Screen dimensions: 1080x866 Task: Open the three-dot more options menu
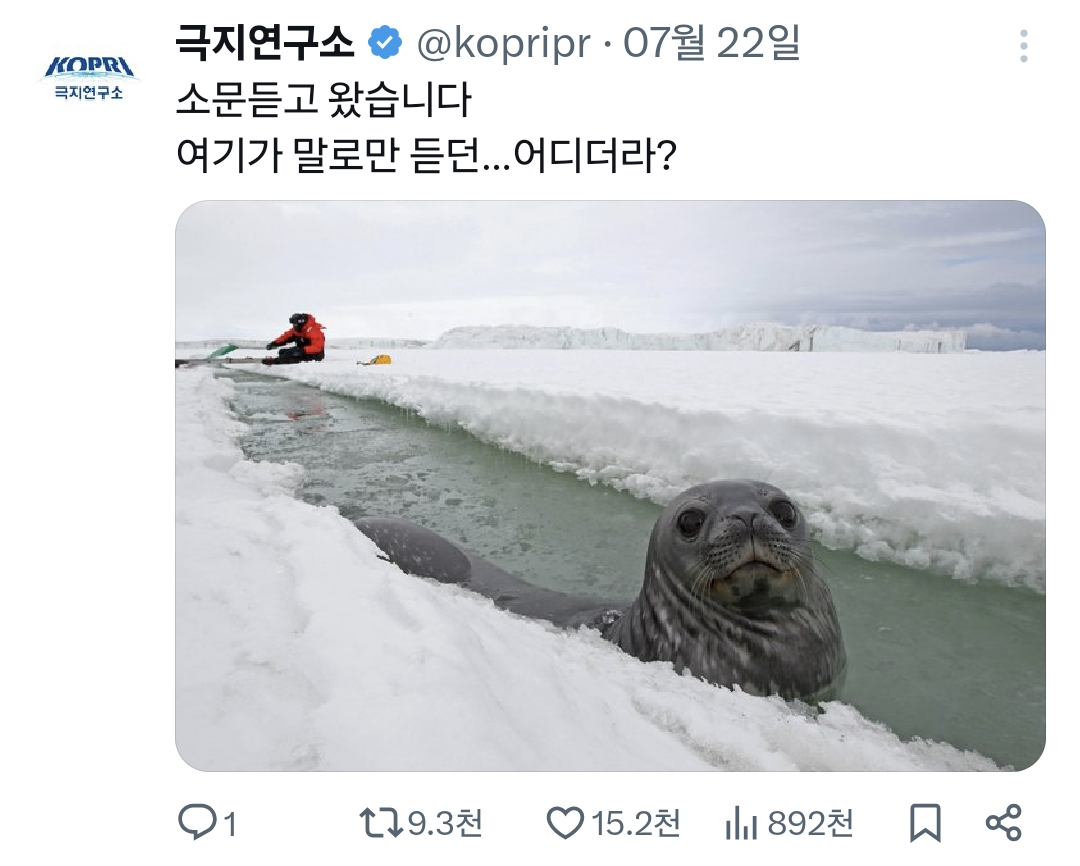point(1023,47)
